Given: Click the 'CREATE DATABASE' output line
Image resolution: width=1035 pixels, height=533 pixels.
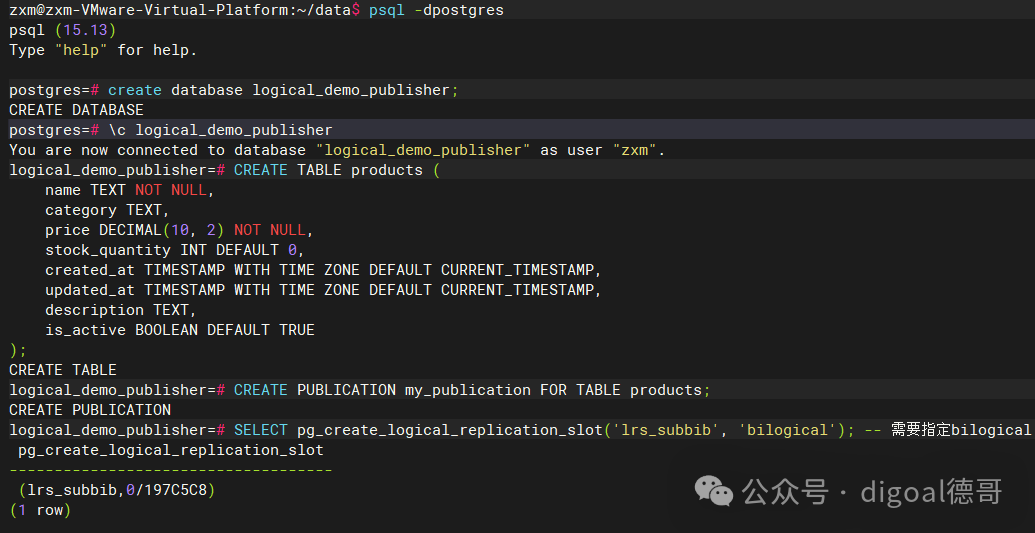Looking at the screenshot, I should (76, 110).
